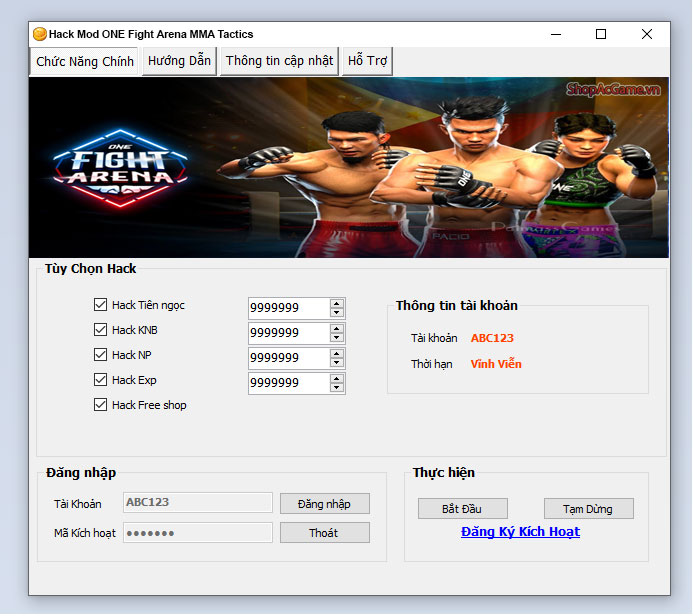Click the gold coin app icon in title bar
The width and height of the screenshot is (693, 616).
click(x=39, y=34)
